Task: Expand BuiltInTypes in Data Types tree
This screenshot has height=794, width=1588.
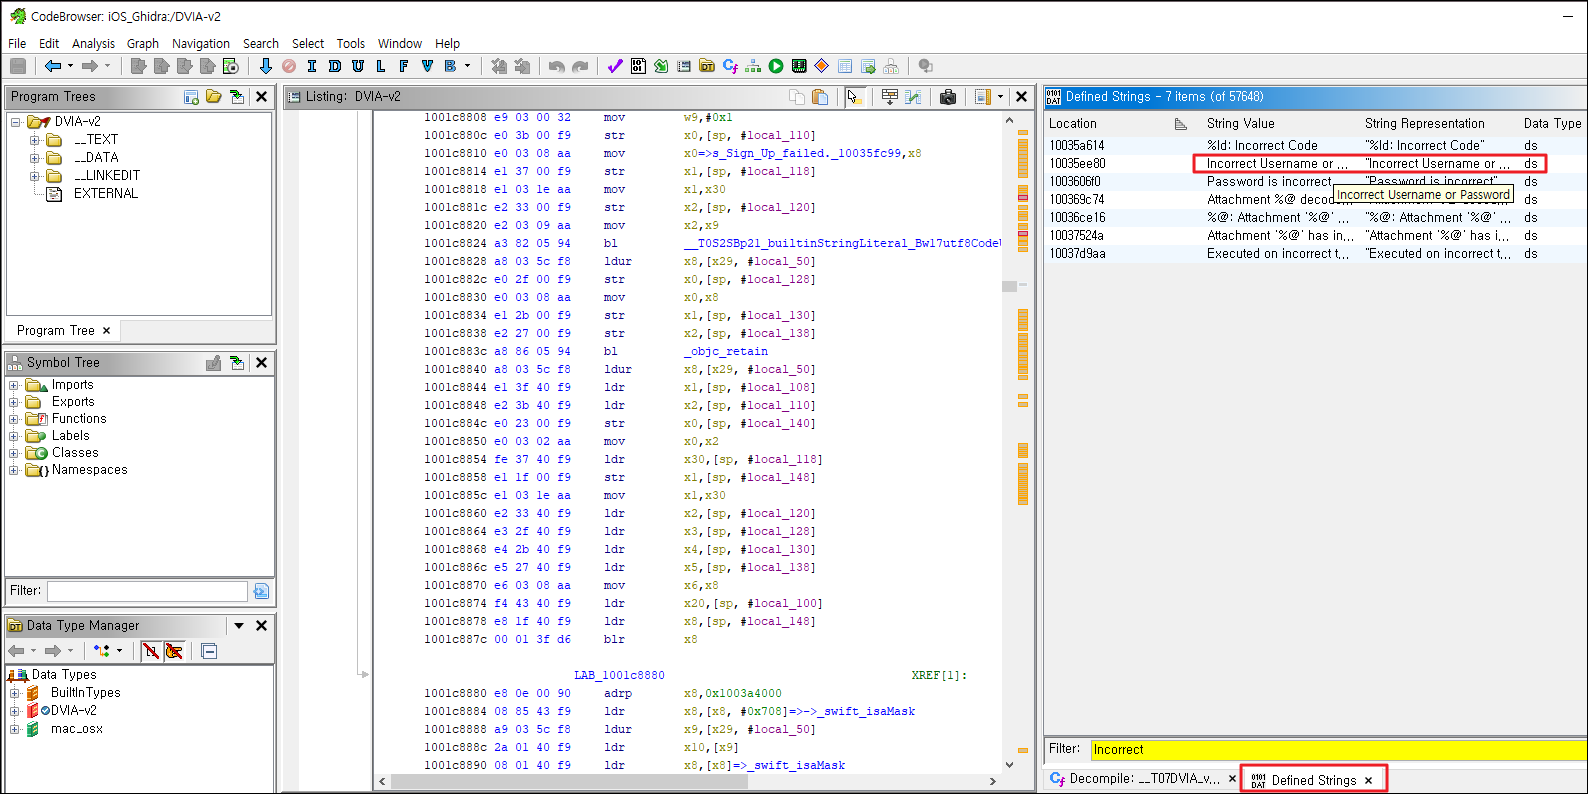Action: (x=15, y=693)
